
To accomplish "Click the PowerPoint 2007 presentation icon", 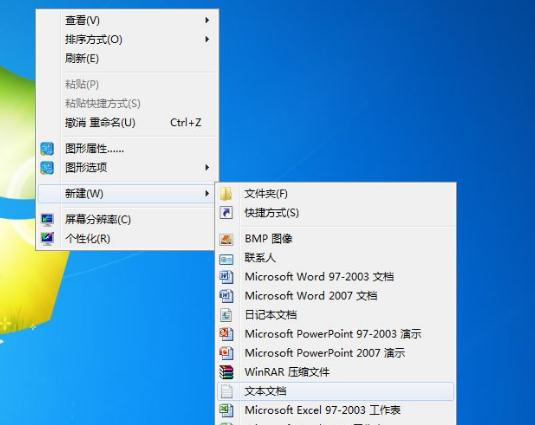I will pos(226,353).
